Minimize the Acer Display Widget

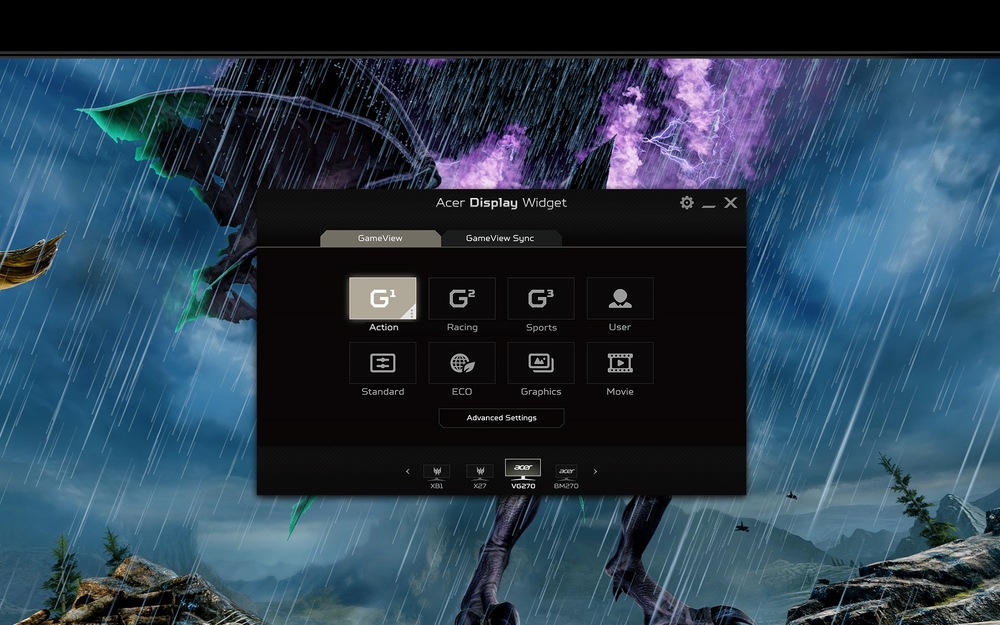pos(709,204)
